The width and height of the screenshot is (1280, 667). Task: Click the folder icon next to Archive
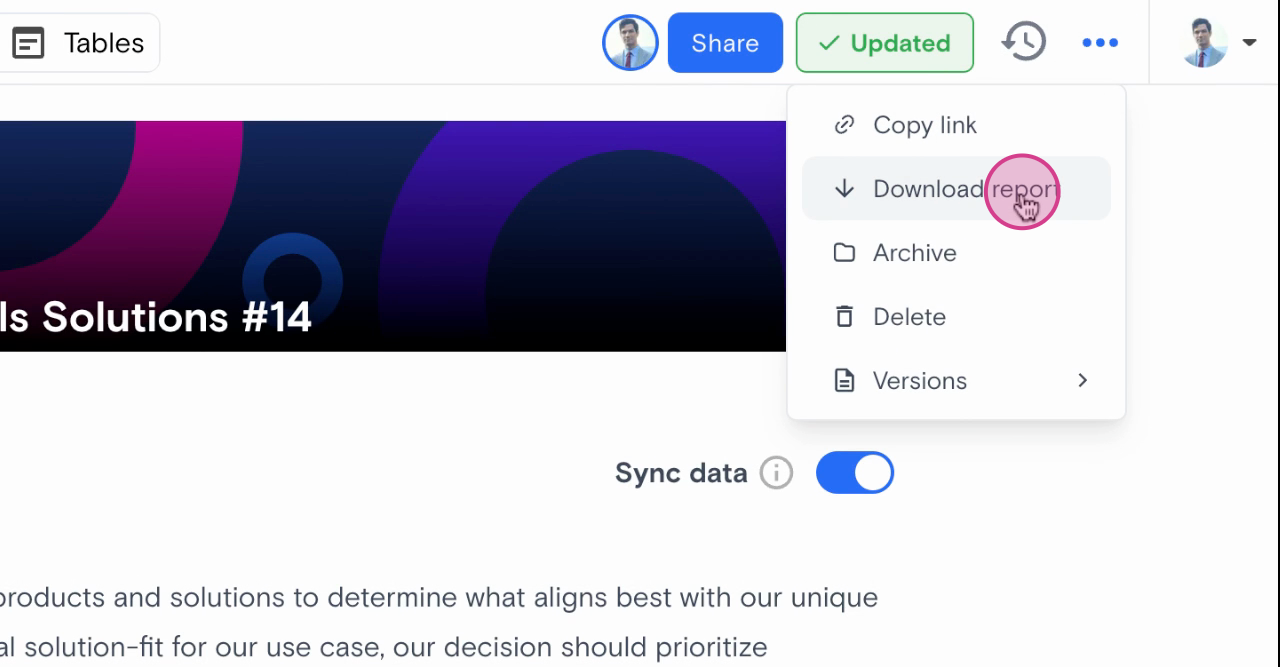[x=845, y=253]
